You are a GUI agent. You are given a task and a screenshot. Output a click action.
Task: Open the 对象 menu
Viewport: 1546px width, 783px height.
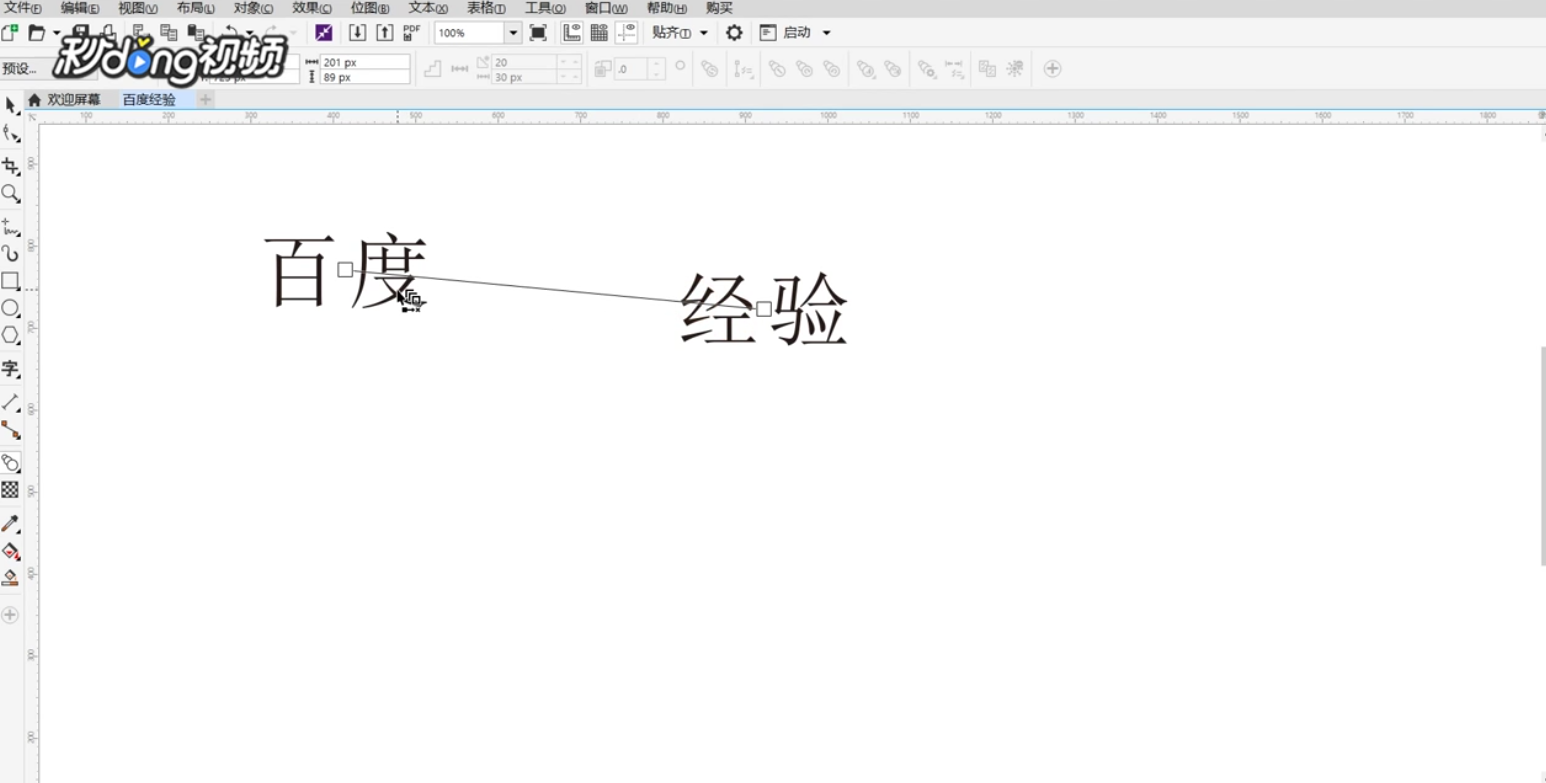253,8
